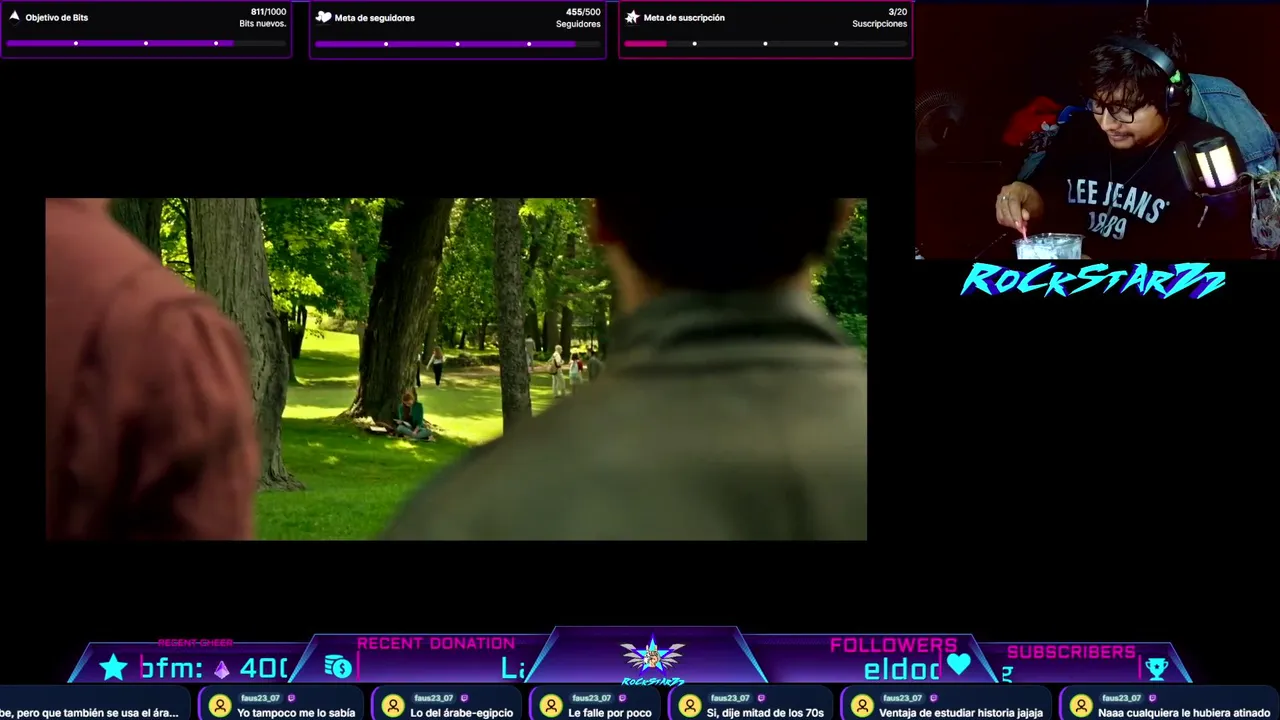
Task: Click the FOLLOWERS heading
Action: click(x=893, y=645)
